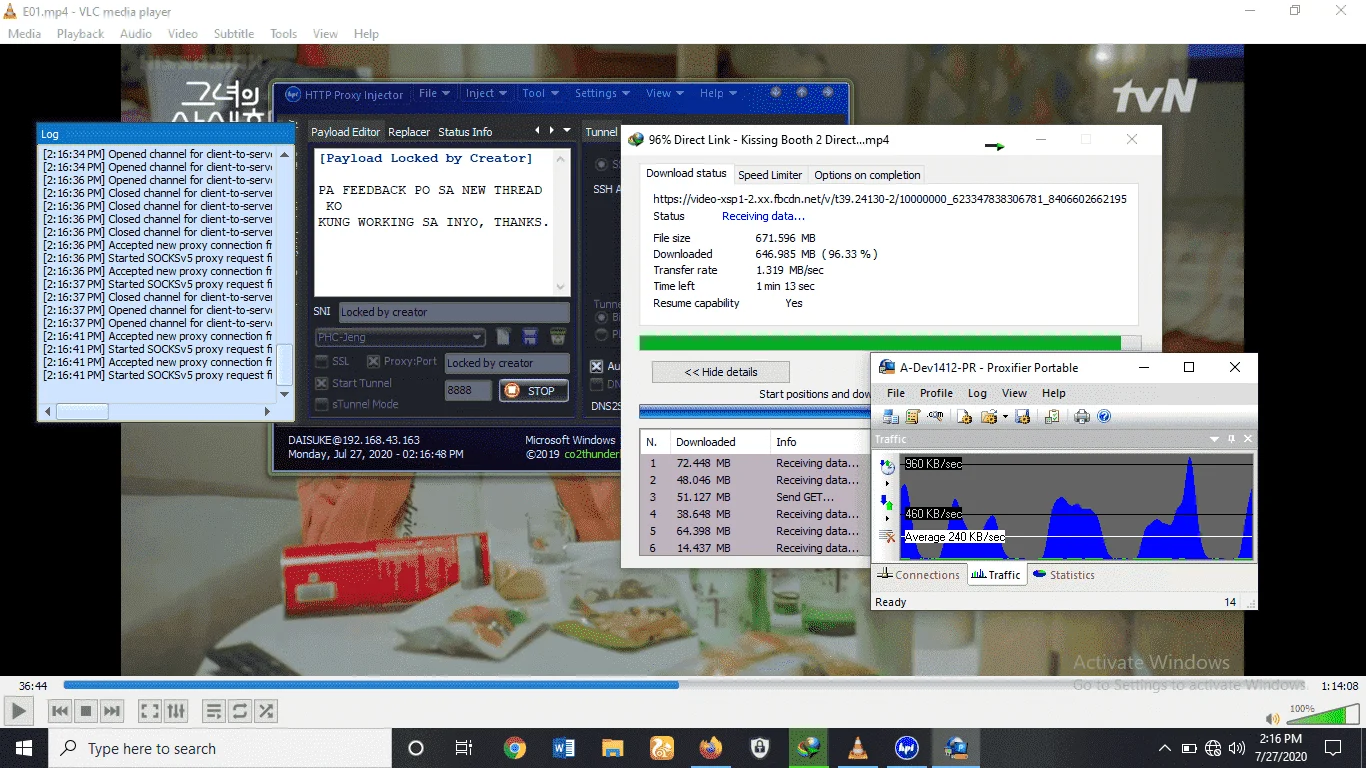
Task: Switch to the Status Info tab
Action: pos(465,132)
